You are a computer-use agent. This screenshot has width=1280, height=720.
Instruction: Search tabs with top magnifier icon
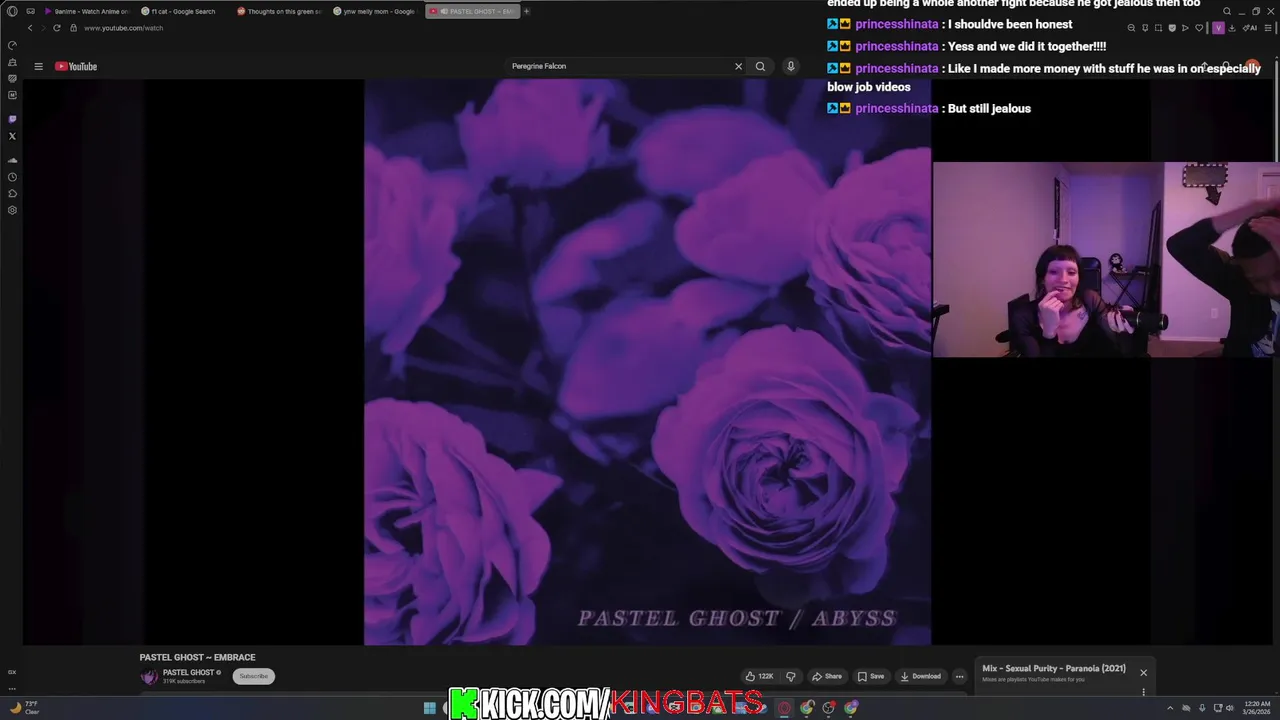[1227, 11]
